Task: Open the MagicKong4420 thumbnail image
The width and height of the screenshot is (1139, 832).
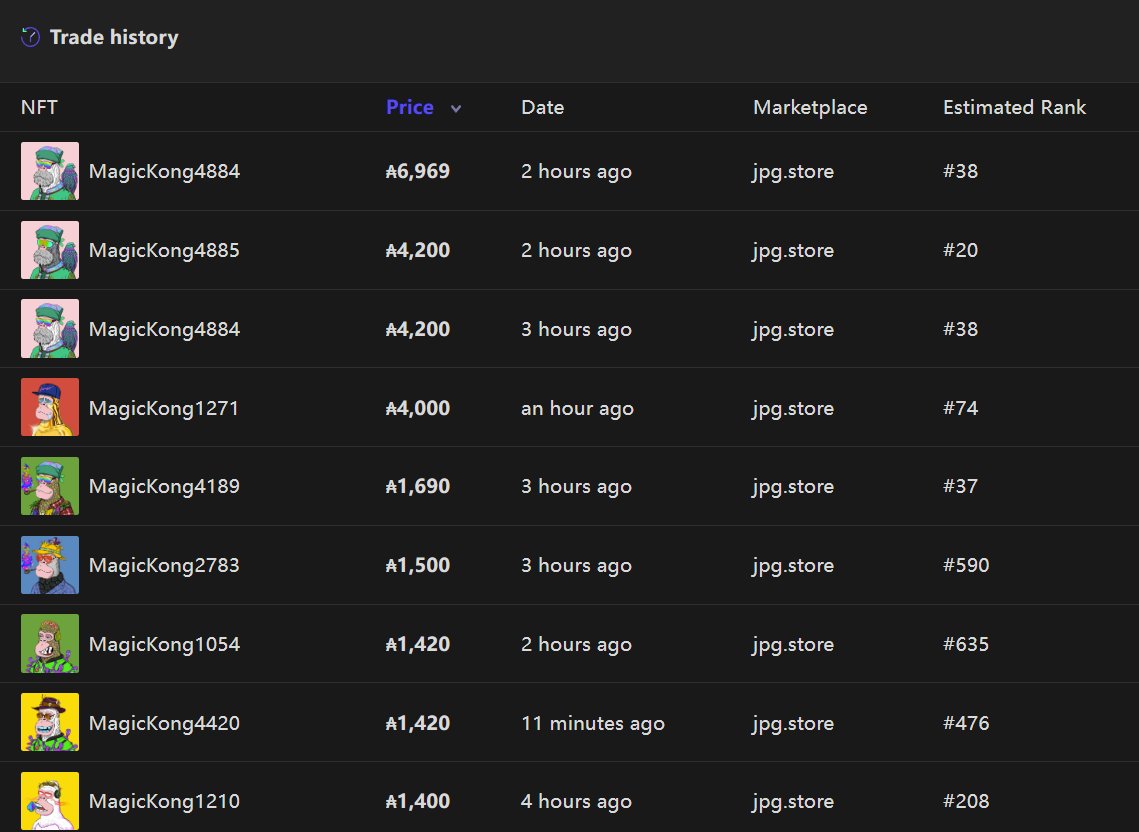Action: pyautogui.click(x=50, y=722)
